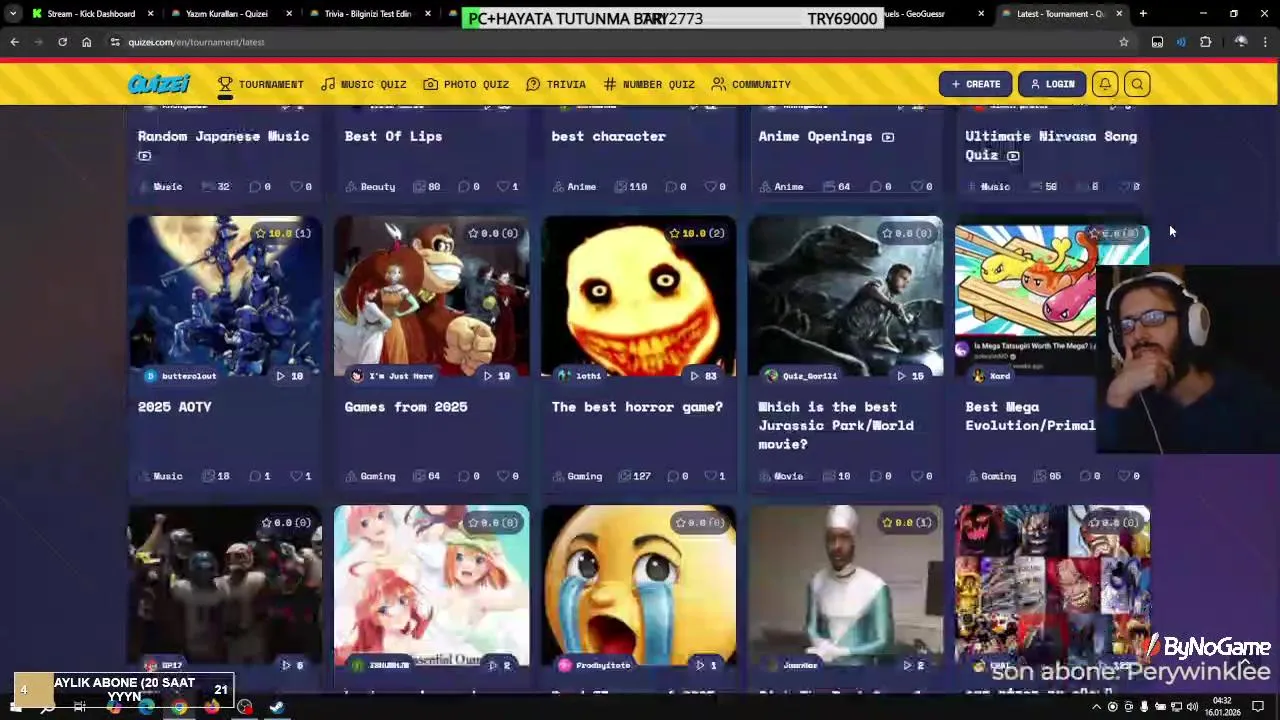Open the Number Quiz section

click(648, 84)
